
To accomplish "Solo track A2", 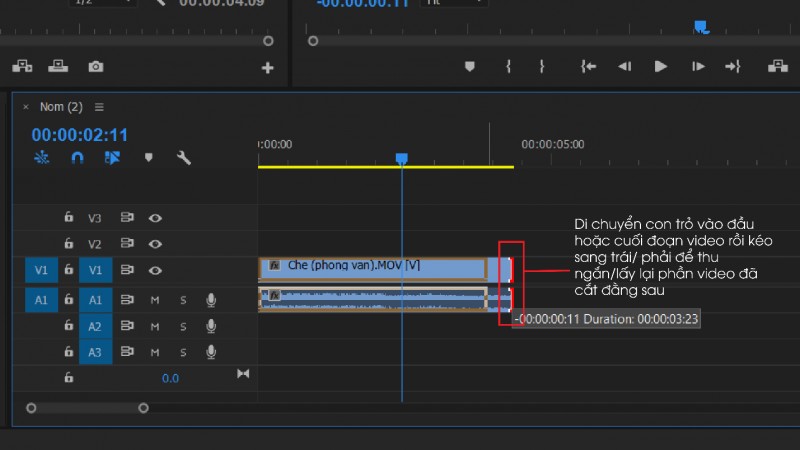I will tap(183, 327).
